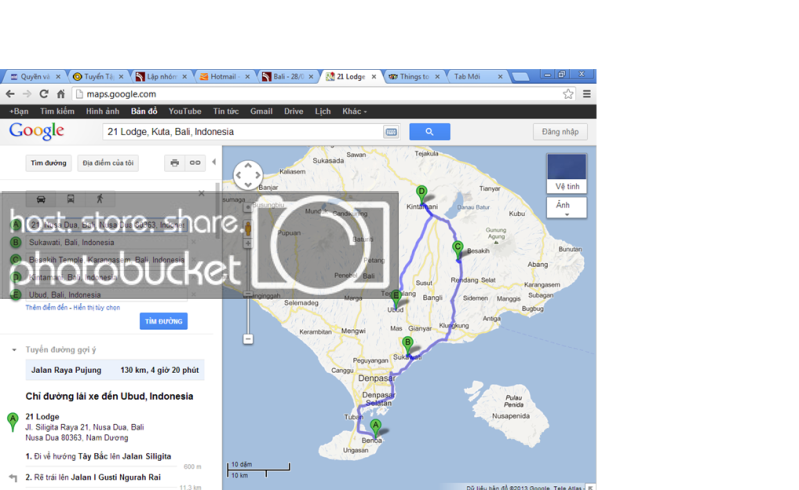Select the green A marker beside 21 Lodge

[13, 422]
